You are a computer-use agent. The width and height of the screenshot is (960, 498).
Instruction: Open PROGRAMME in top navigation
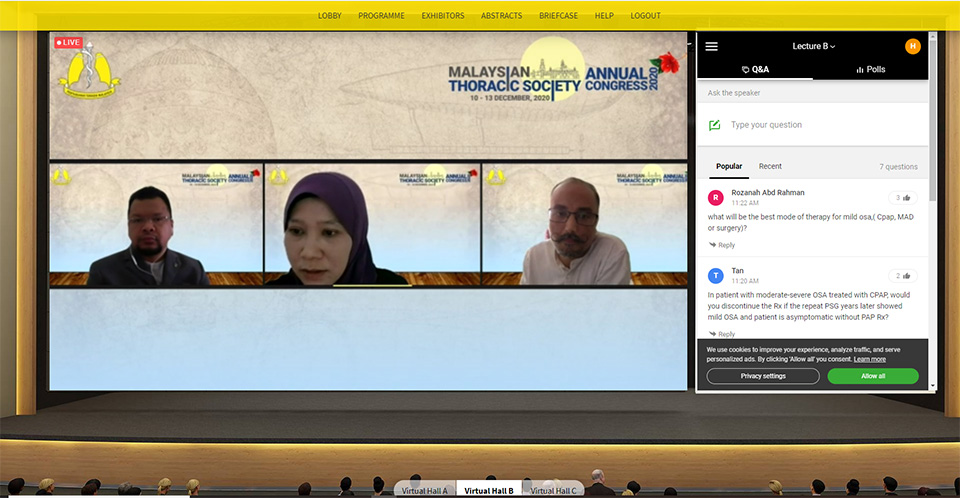click(x=381, y=16)
